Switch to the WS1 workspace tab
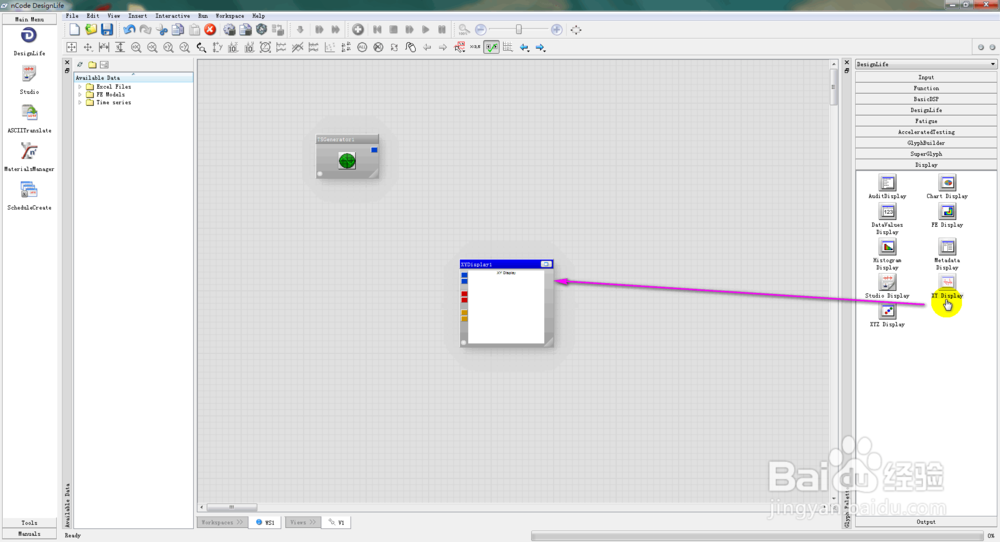This screenshot has width=1000, height=542. point(265,522)
